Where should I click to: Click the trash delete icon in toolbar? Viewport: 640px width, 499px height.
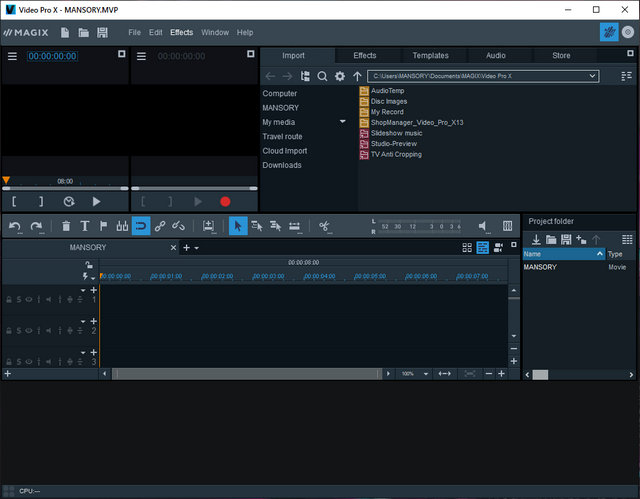pos(66,226)
